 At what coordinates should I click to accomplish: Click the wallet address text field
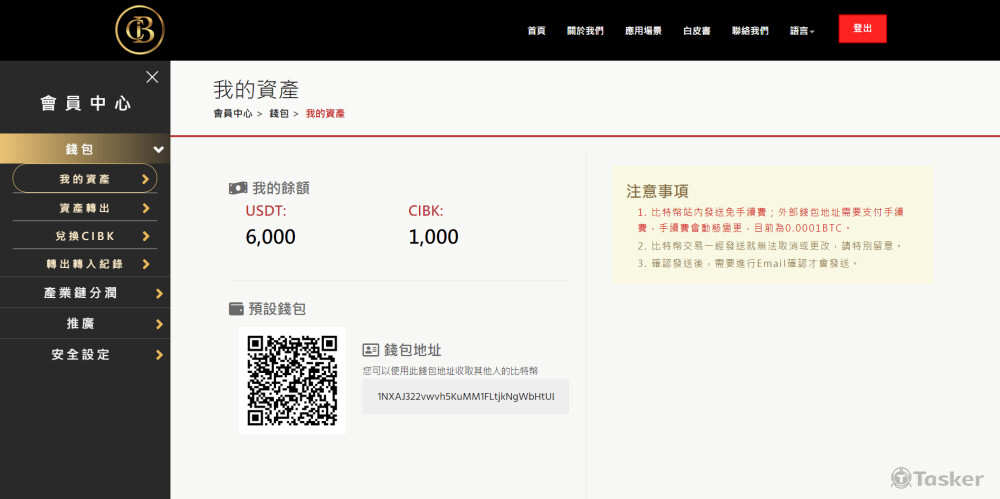coord(465,397)
